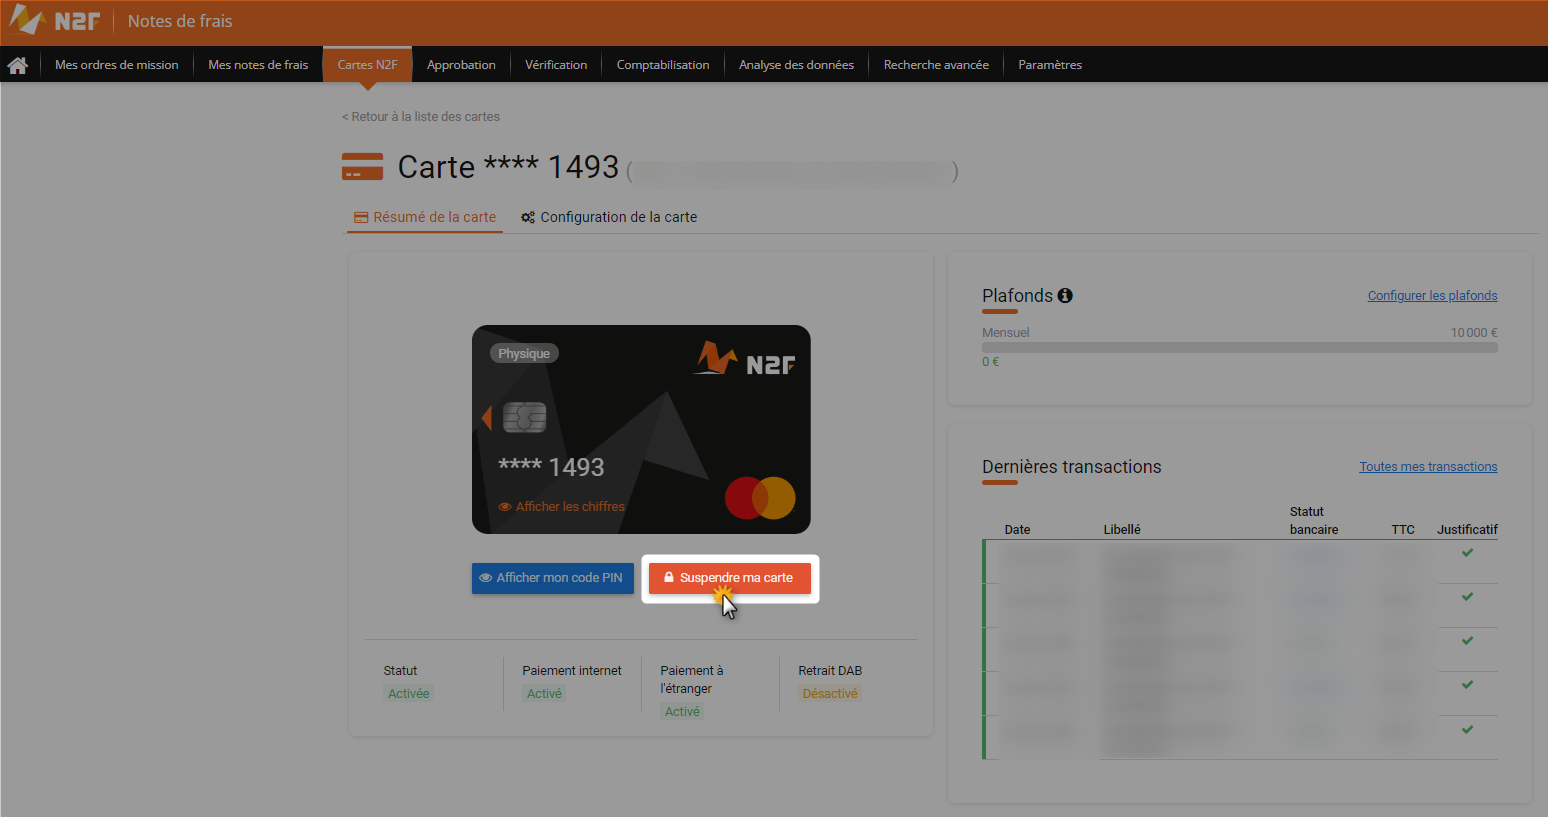Click Retour à la liste des cartes
The height and width of the screenshot is (817, 1548).
(x=421, y=117)
